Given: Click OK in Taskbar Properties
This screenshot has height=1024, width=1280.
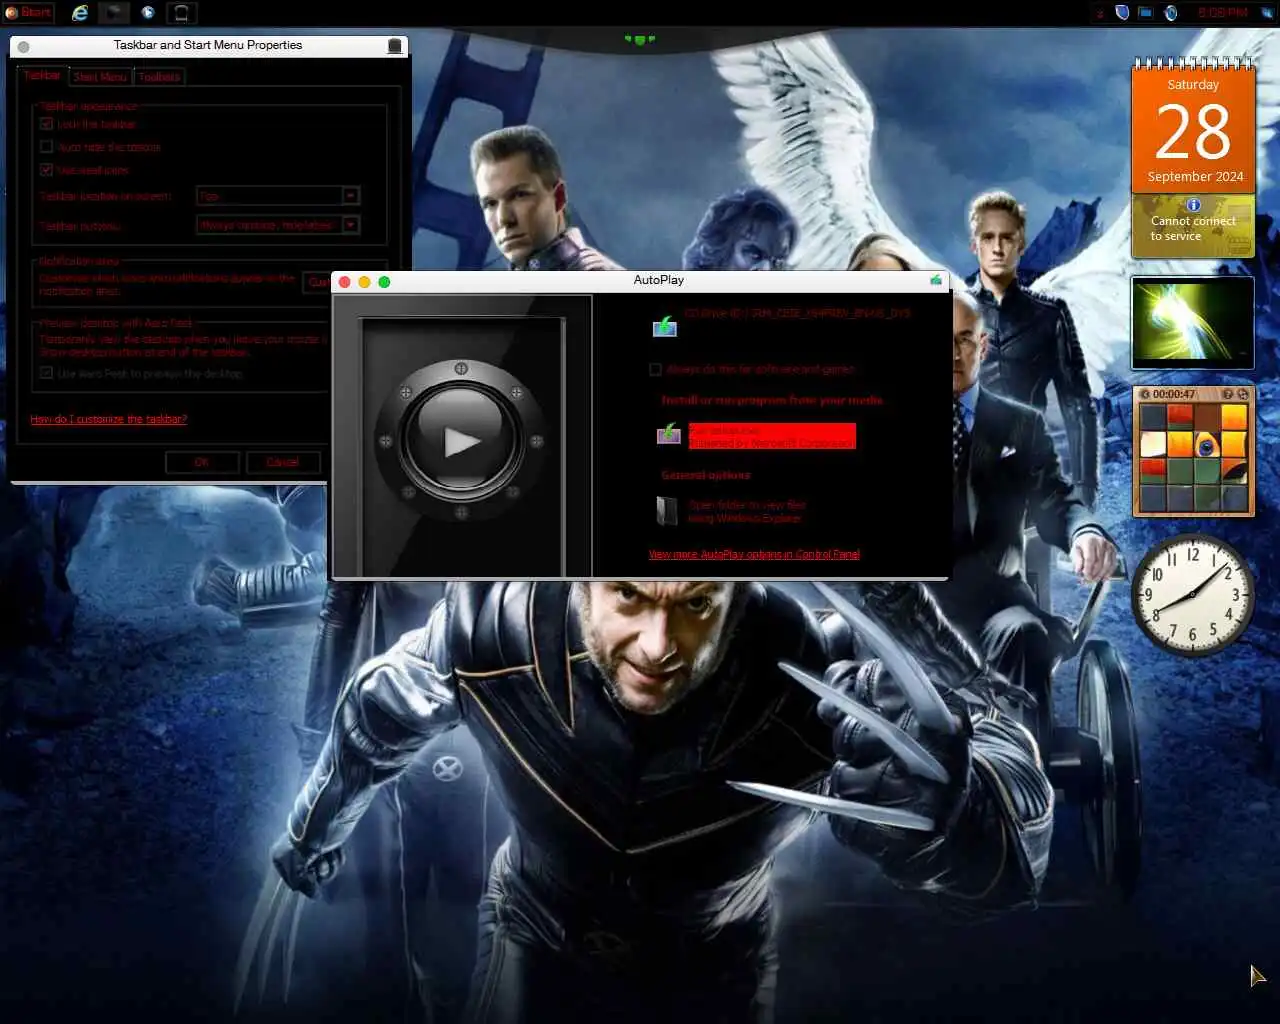Looking at the screenshot, I should pos(202,462).
